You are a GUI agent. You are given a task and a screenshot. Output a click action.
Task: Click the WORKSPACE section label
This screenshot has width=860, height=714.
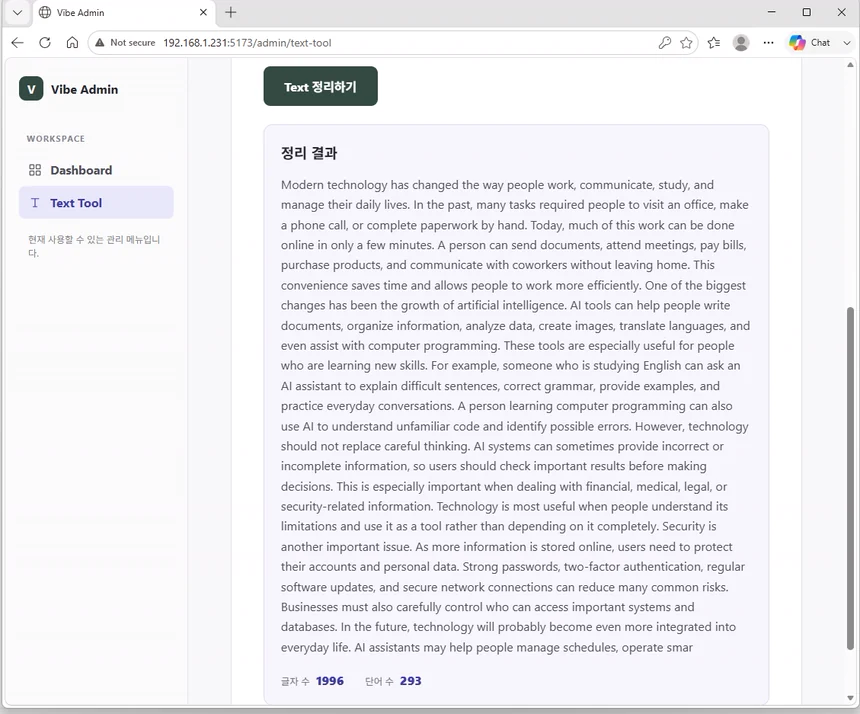56,139
